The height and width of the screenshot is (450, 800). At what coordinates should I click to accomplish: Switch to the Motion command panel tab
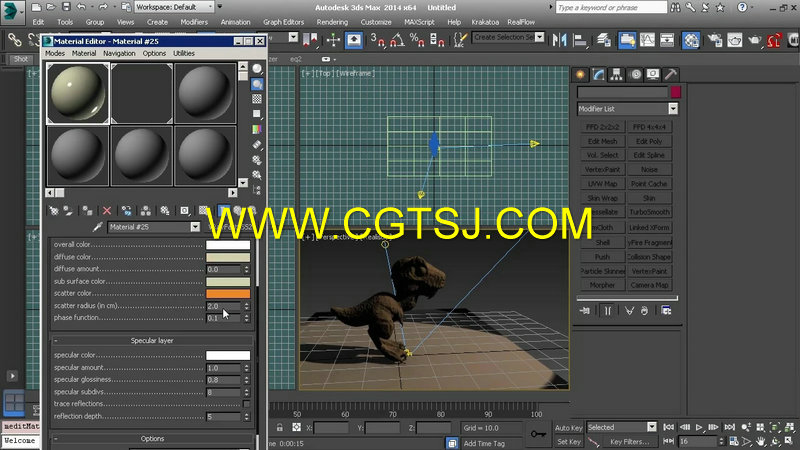[635, 74]
